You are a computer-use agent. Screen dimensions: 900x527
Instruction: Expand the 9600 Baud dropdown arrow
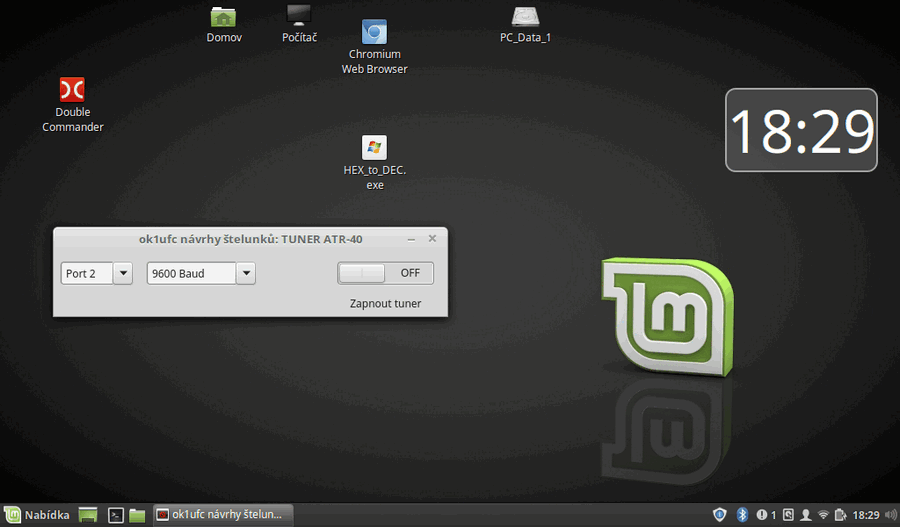tap(246, 273)
